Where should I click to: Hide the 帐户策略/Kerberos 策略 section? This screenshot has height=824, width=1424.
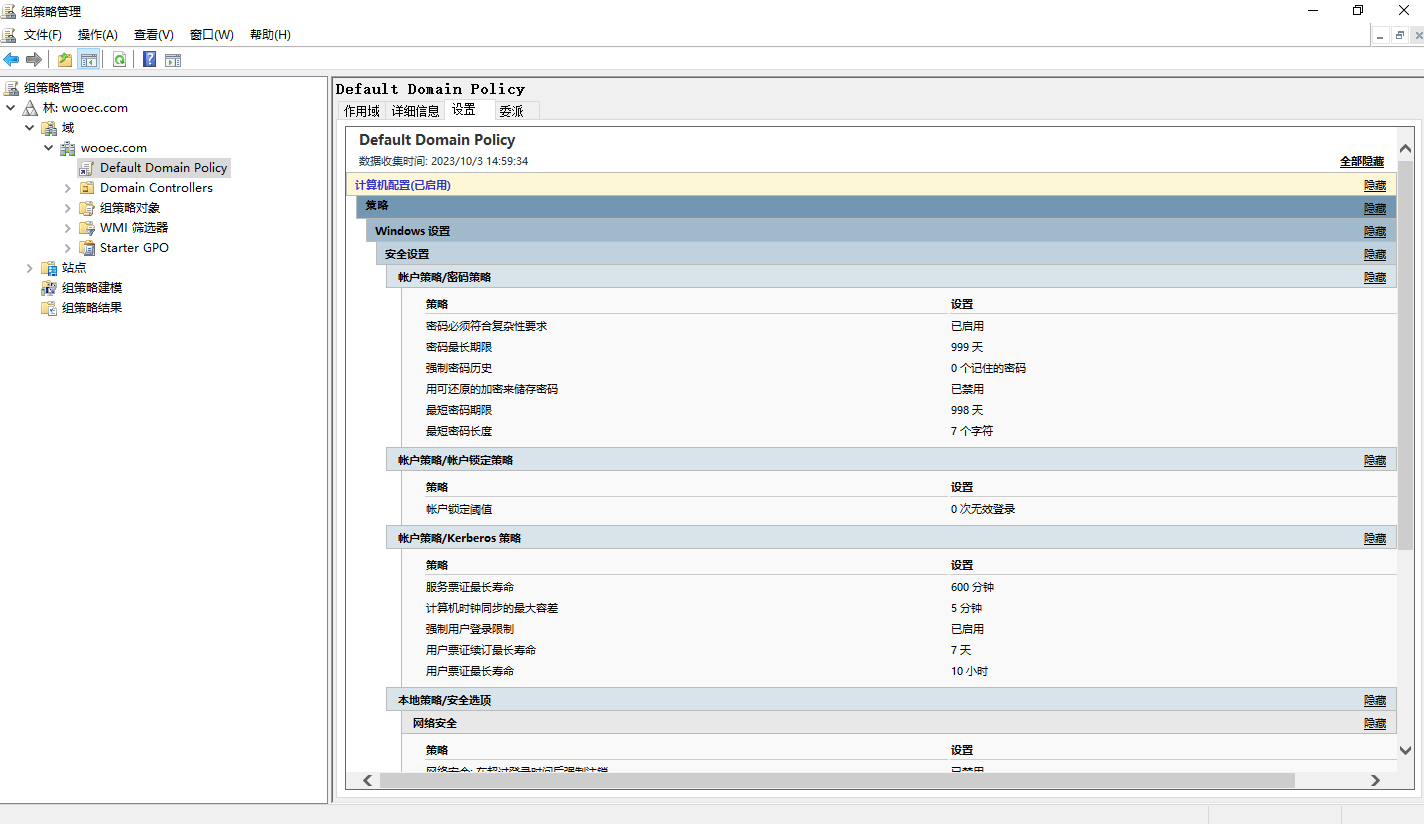[1375, 538]
